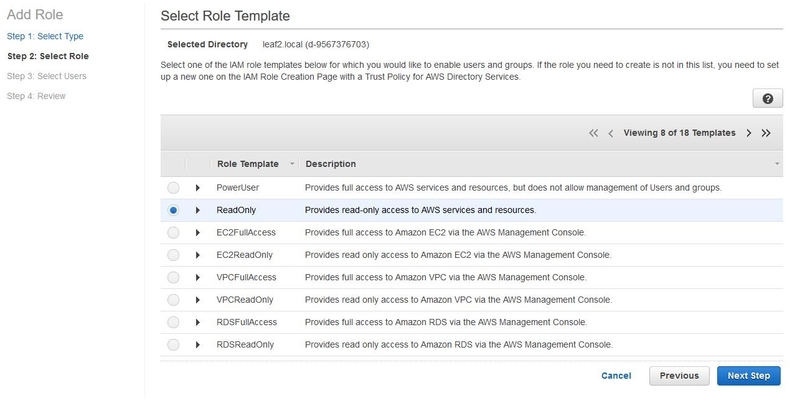Viewport: 800px width, 403px height.
Task: Open Role Template column sort arrow
Action: [291, 164]
